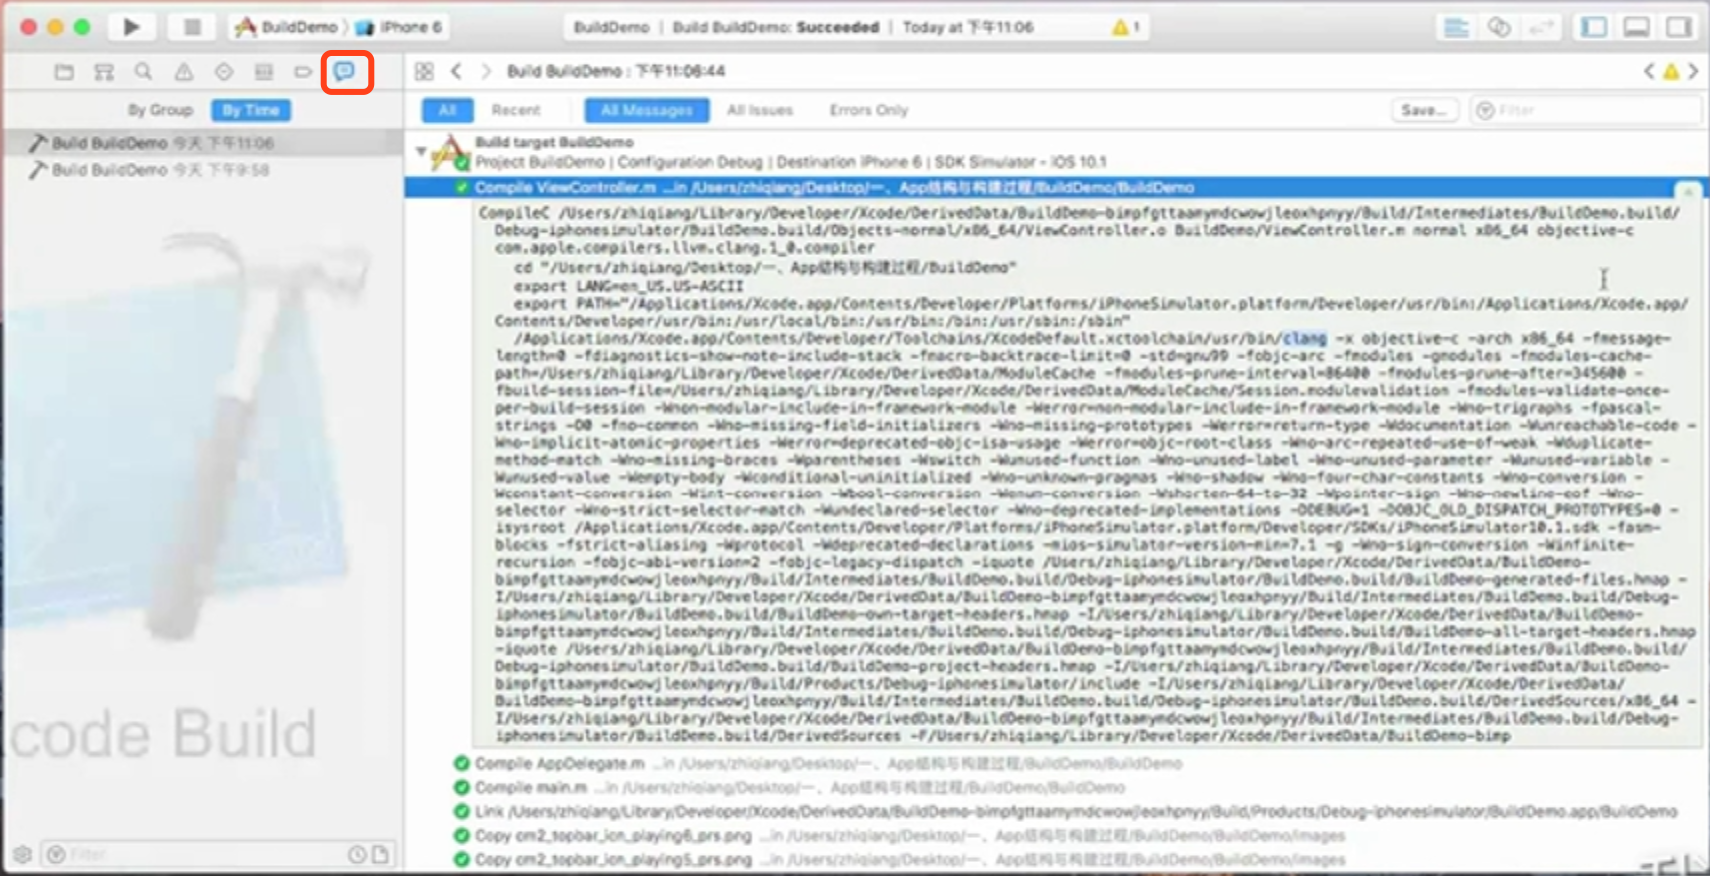The image size is (1710, 876).
Task: Jump to the previous issue
Action: 1649,71
